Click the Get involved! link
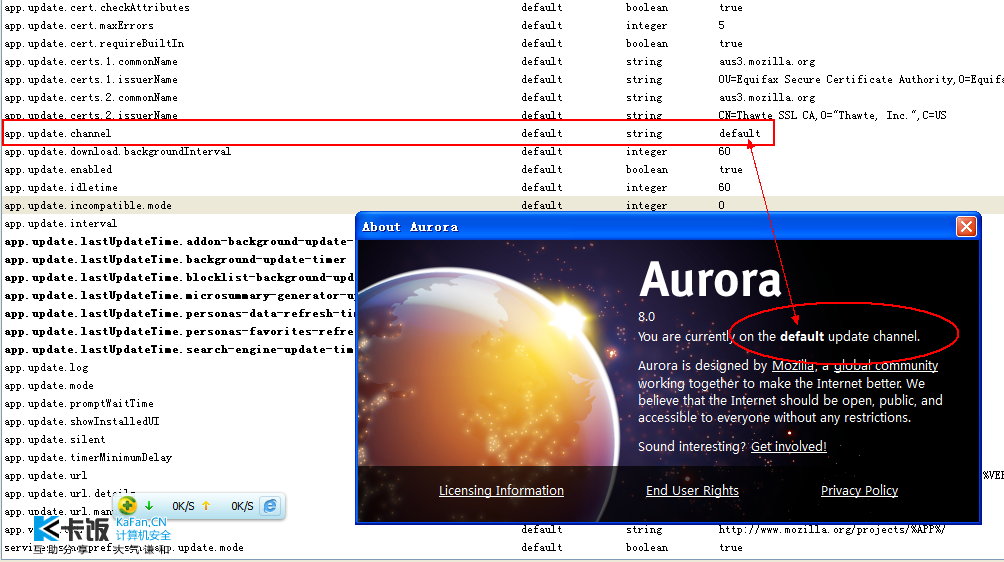 point(788,447)
